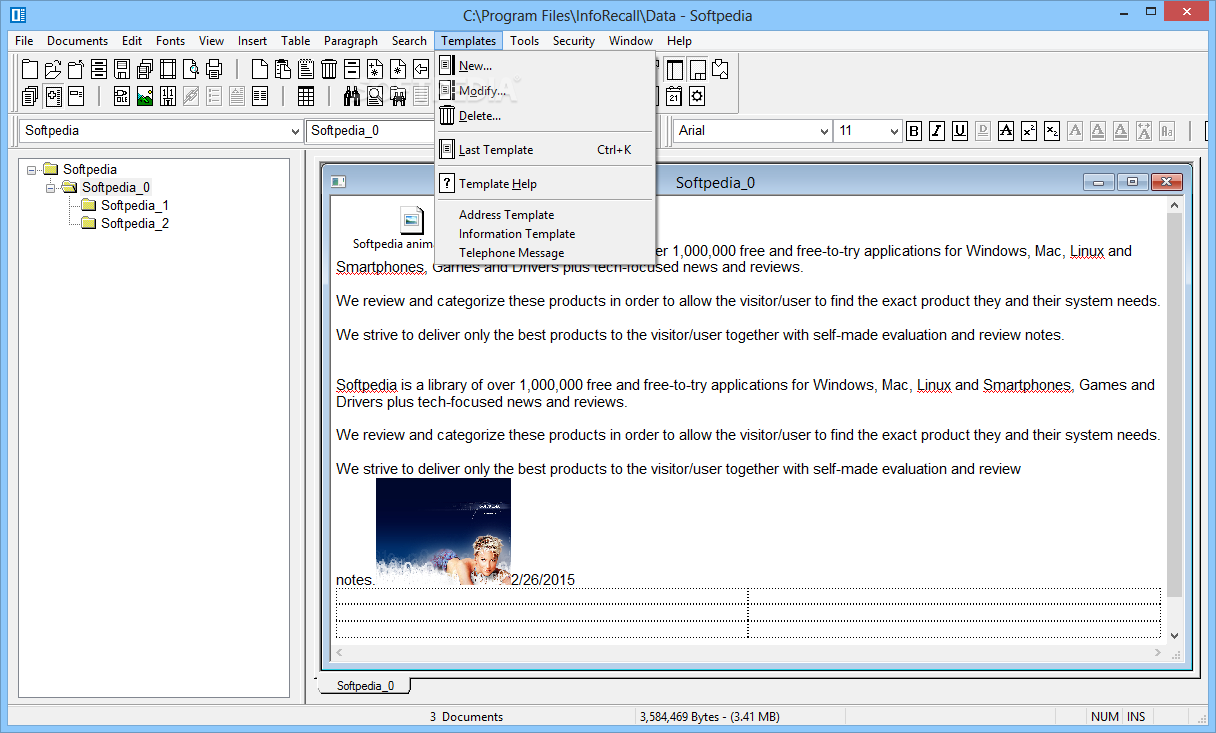Click the Softpedia_0 document name field
This screenshot has width=1216, height=733.
click(370, 131)
